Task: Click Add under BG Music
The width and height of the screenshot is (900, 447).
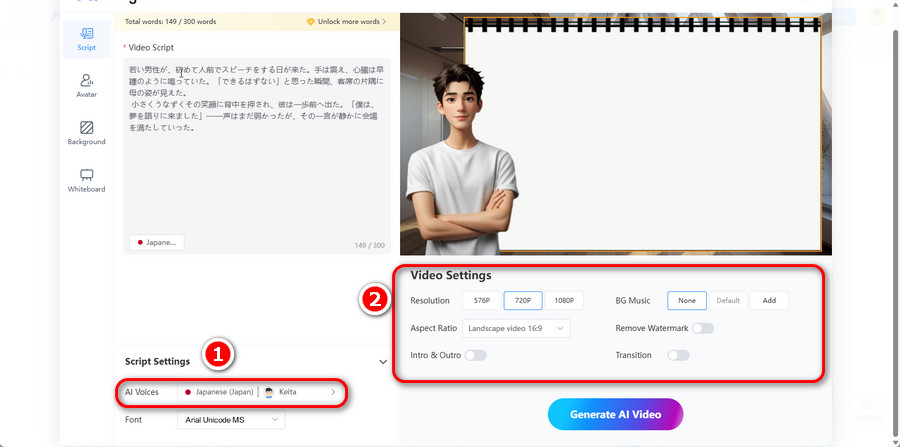Action: pyautogui.click(x=769, y=300)
